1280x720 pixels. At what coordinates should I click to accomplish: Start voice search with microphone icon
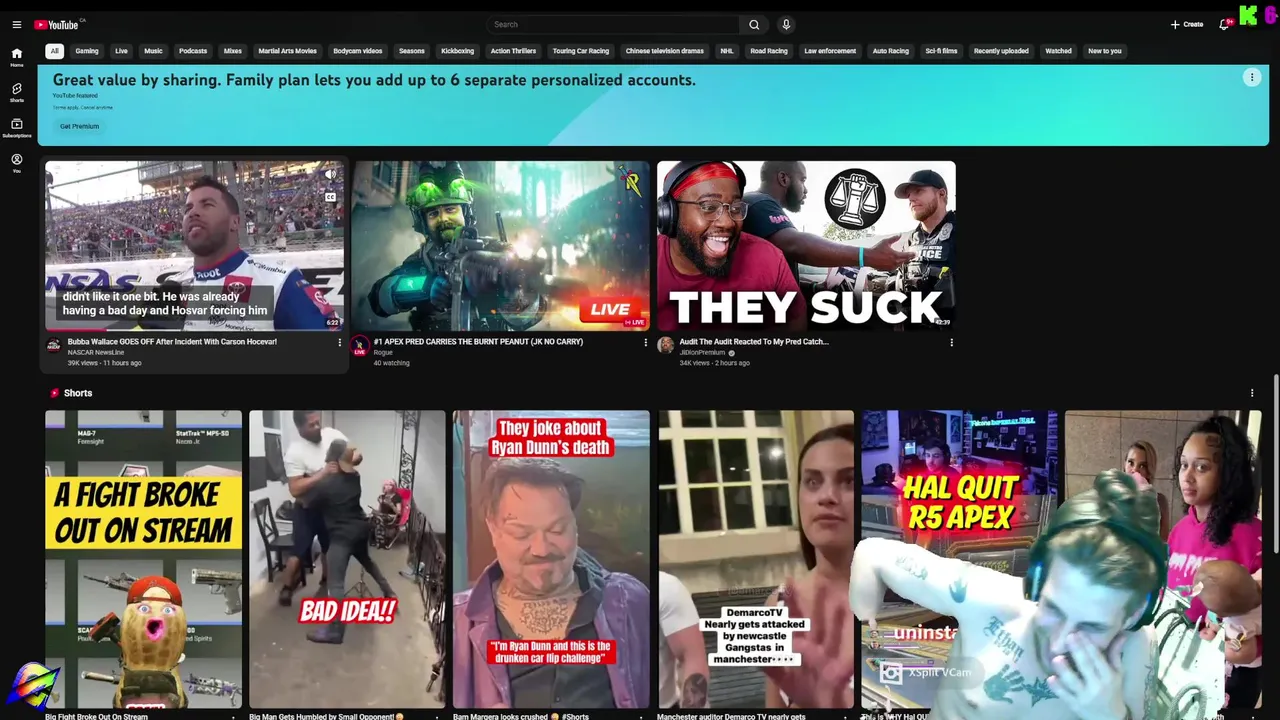pos(786,25)
